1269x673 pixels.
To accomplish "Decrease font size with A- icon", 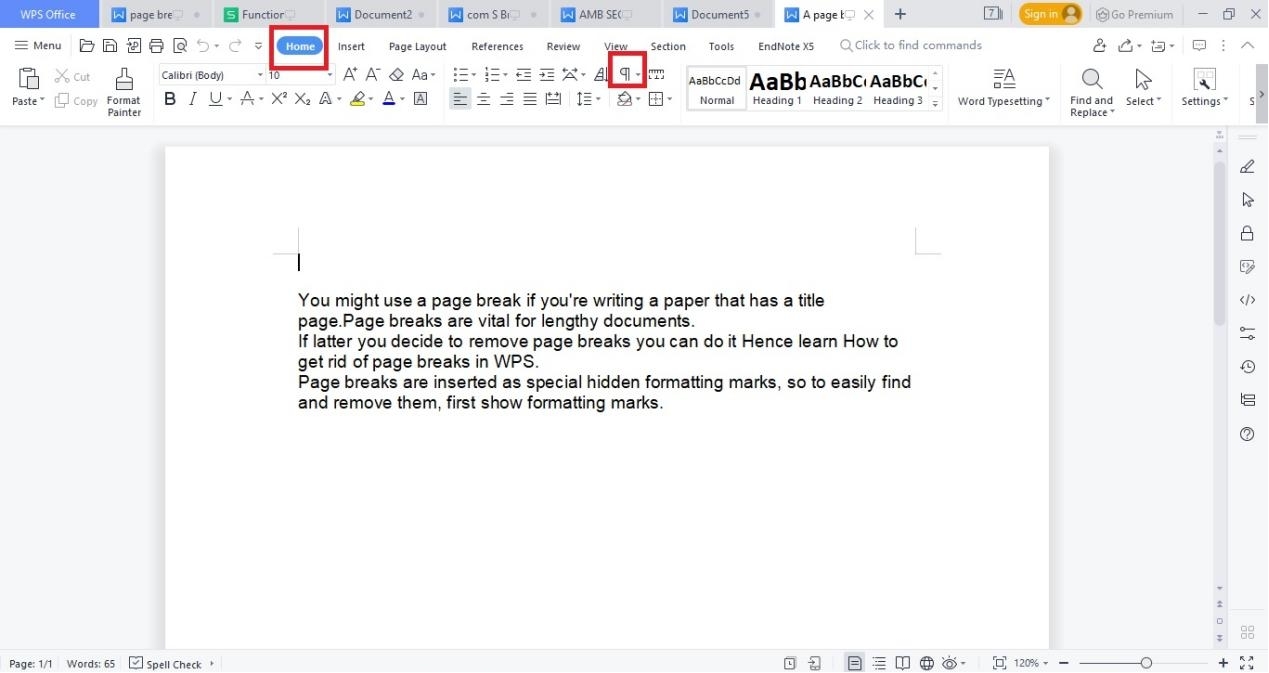I will point(372,75).
